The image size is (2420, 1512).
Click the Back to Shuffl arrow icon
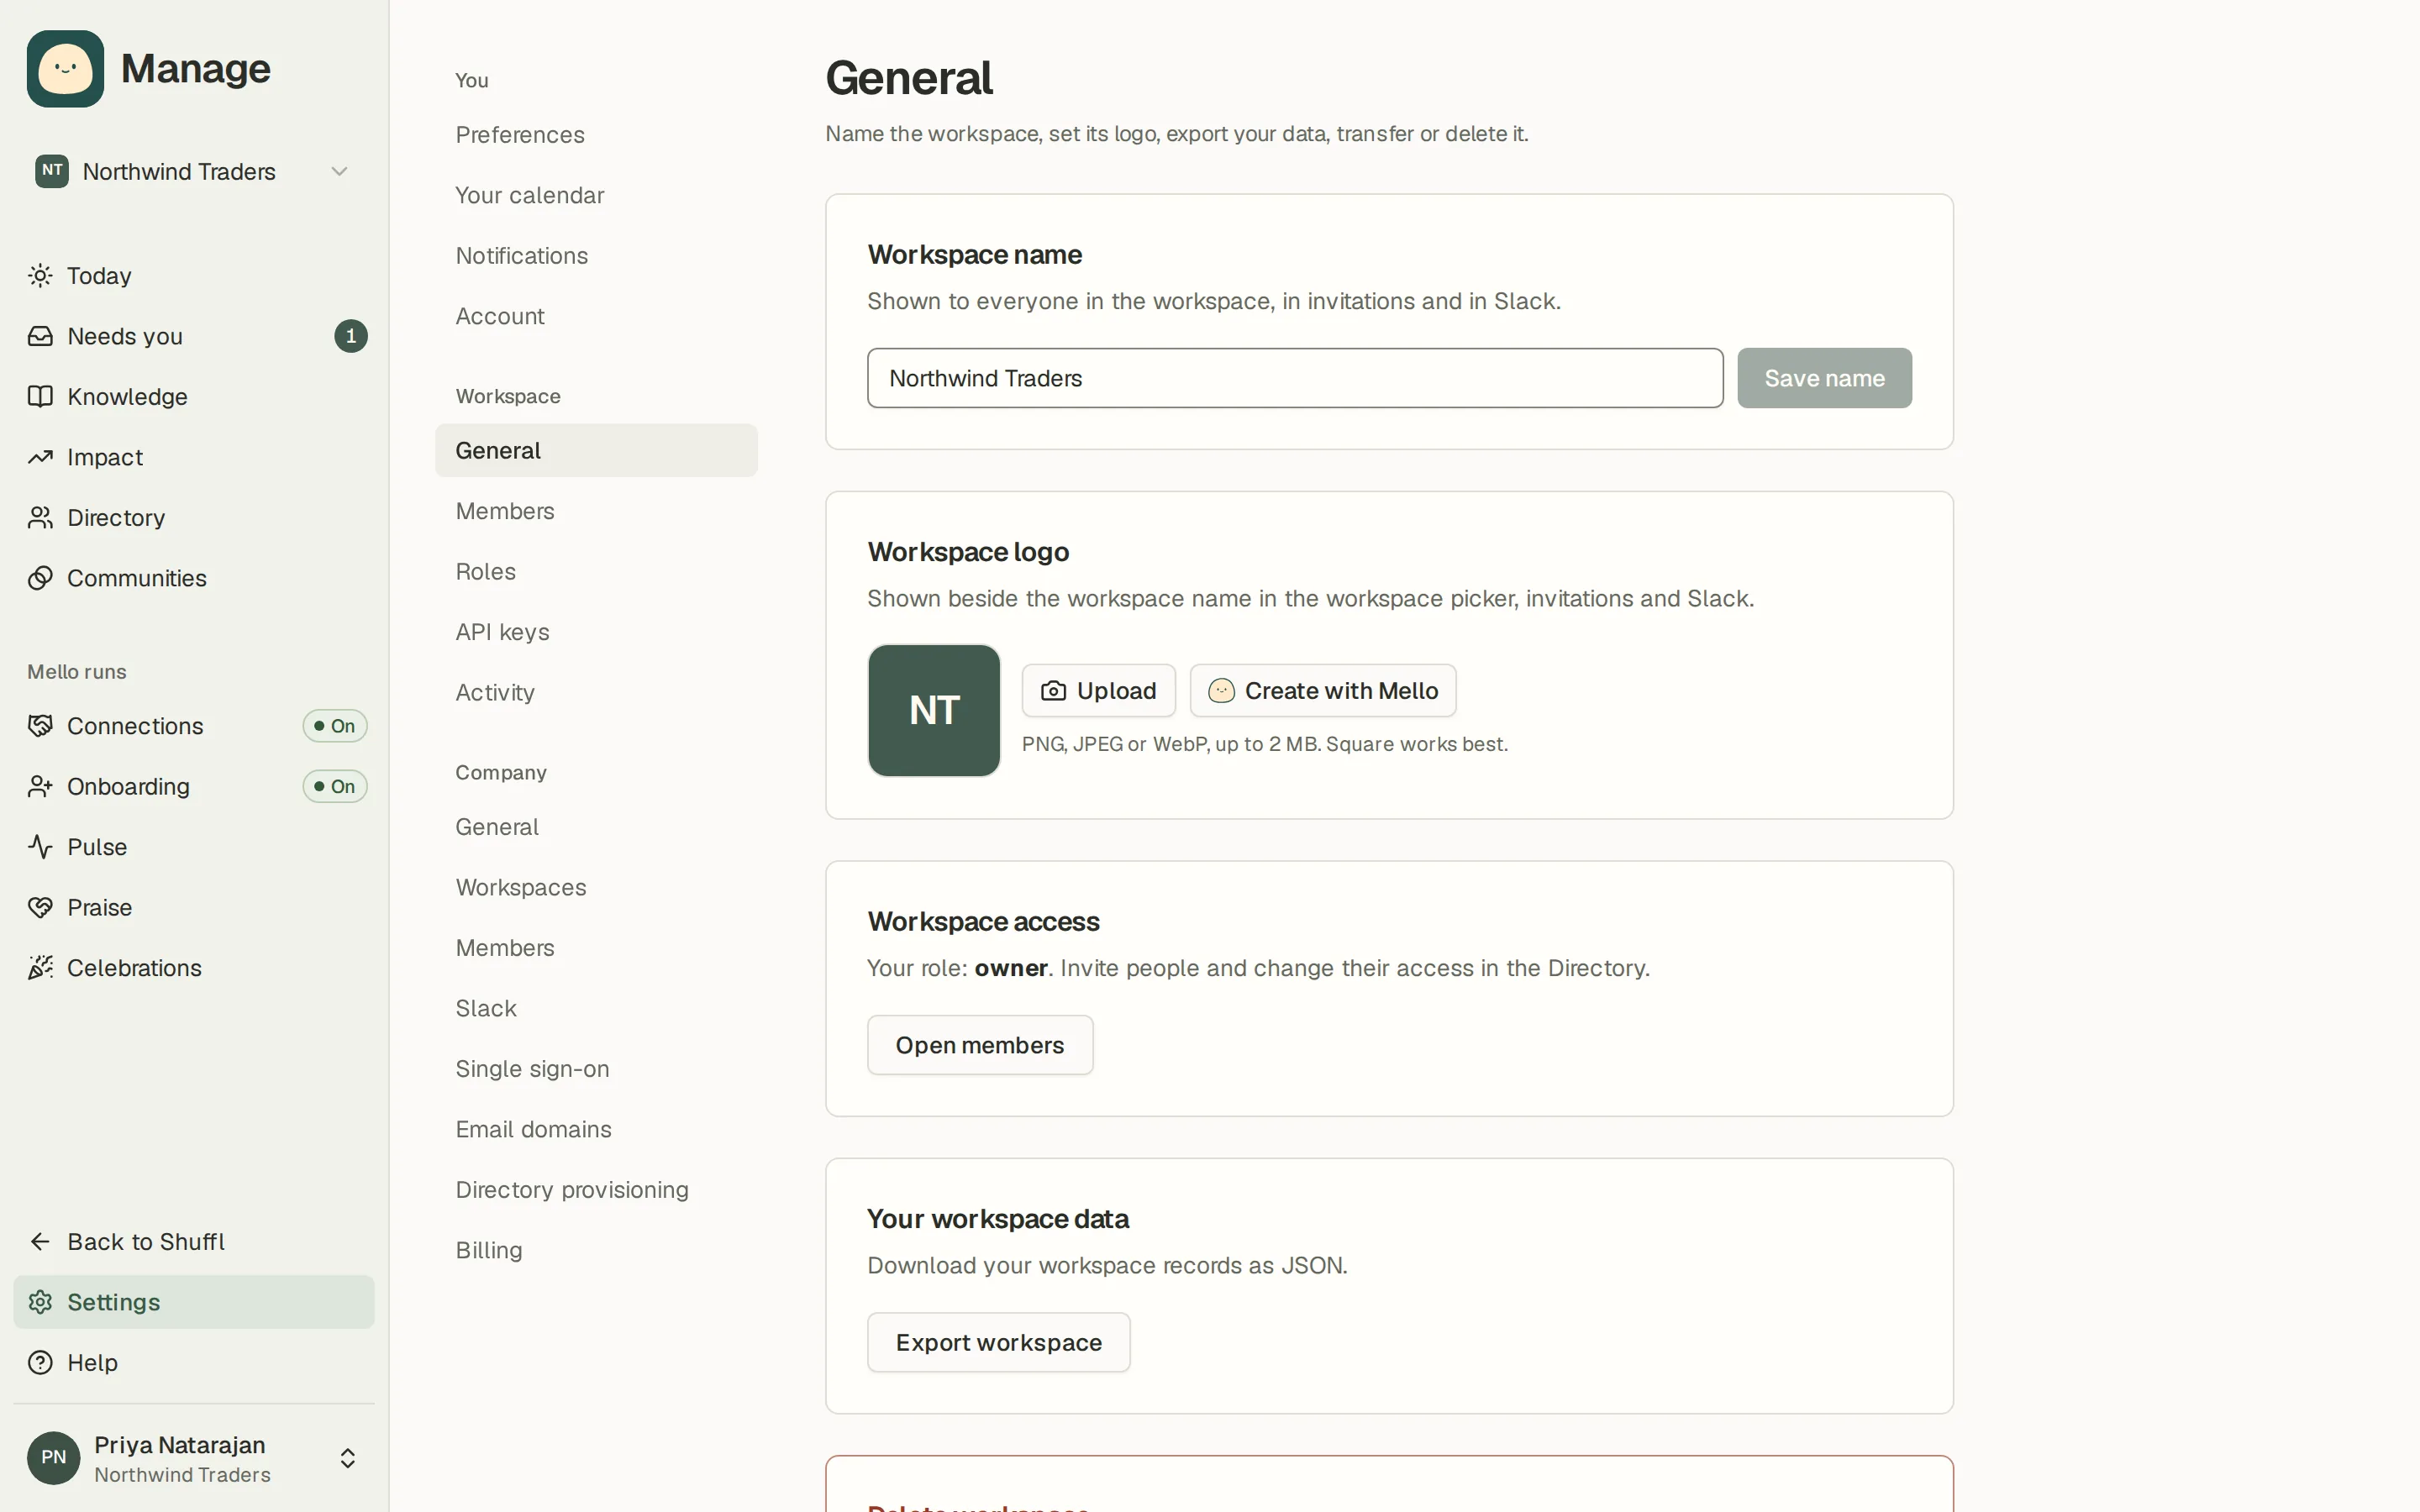[40, 1242]
